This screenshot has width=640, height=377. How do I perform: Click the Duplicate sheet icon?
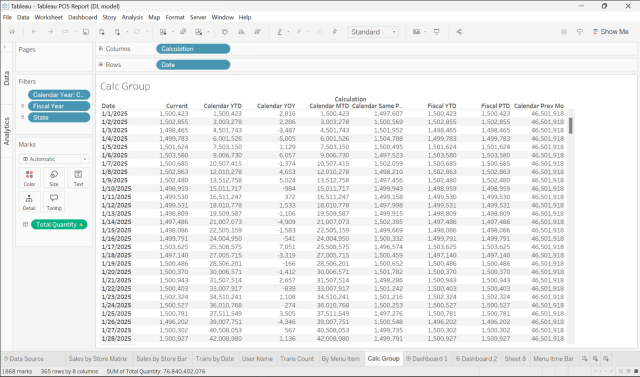tap(183, 32)
